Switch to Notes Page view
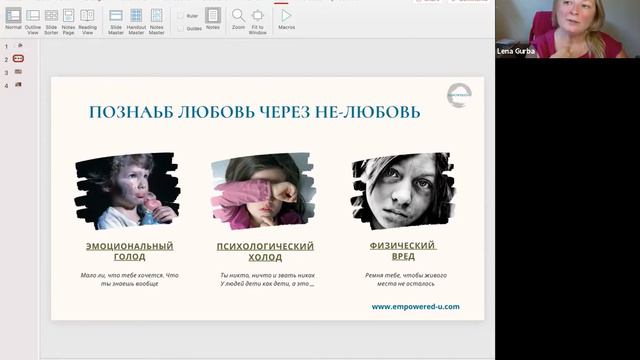Viewport: 640px width, 360px height. [69, 22]
